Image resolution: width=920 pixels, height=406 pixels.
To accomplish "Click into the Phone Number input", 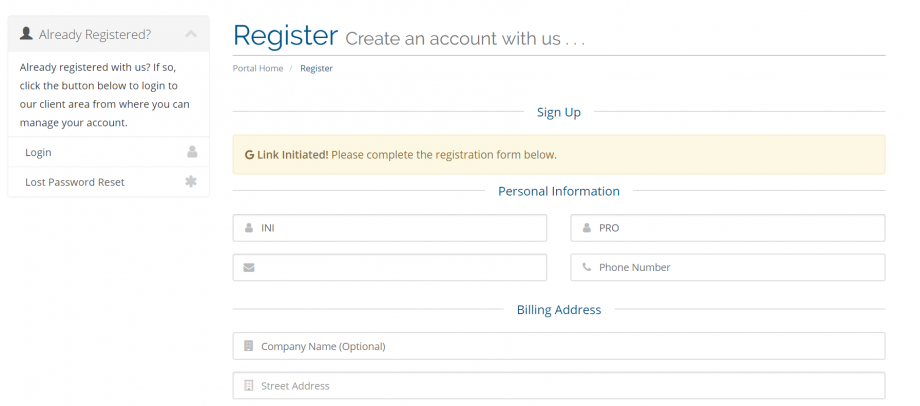I will point(738,267).
